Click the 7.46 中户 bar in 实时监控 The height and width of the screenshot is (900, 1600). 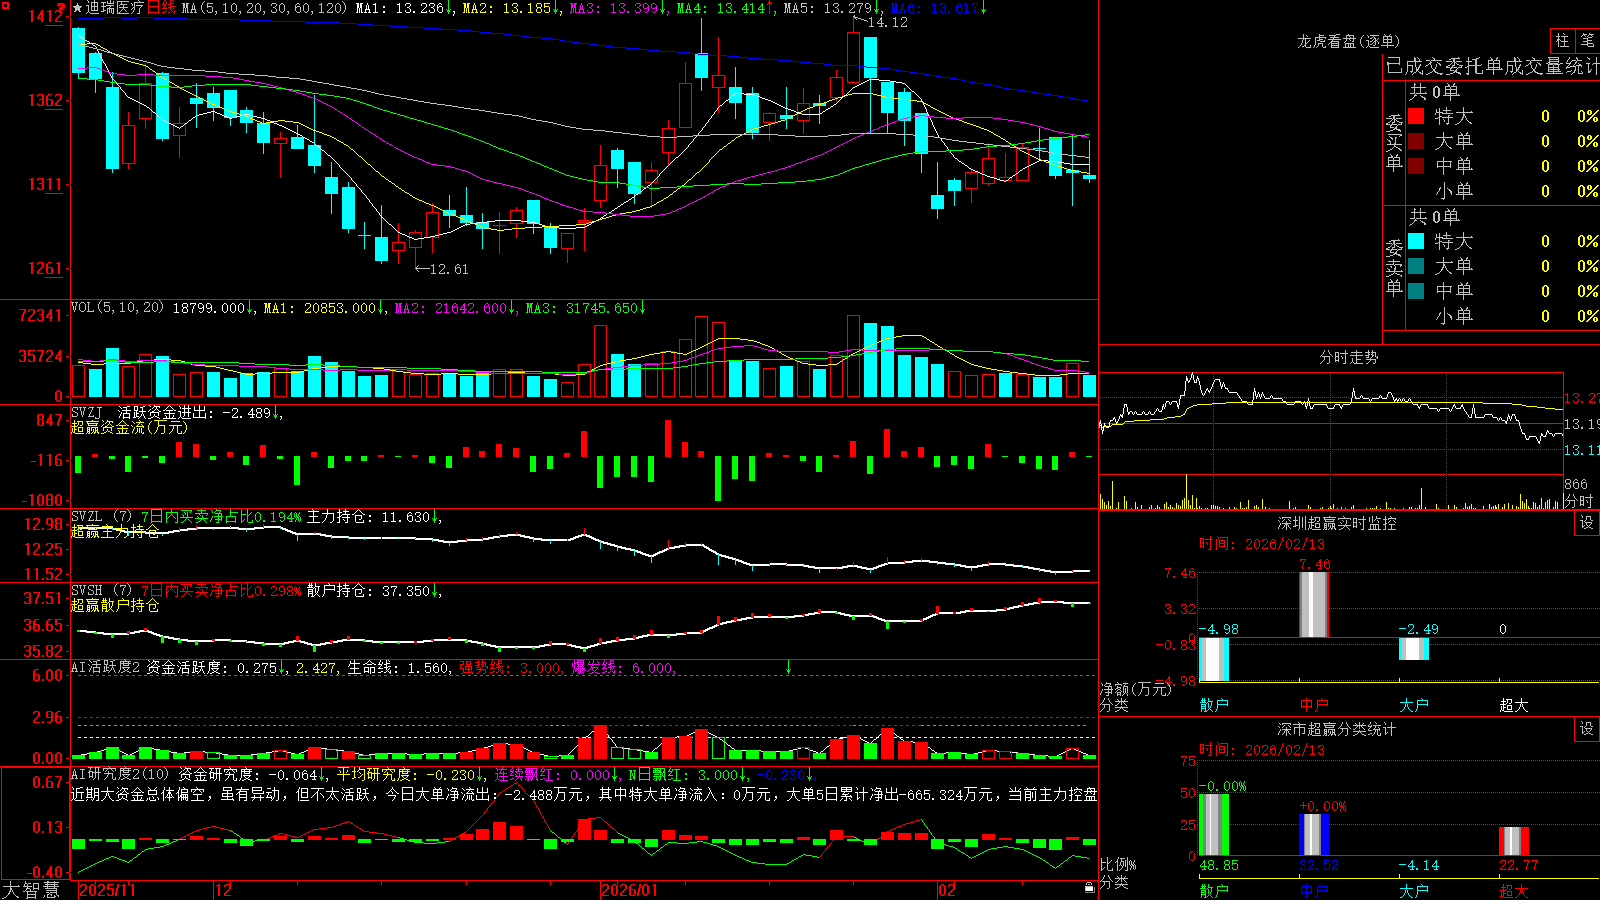pos(1314,604)
